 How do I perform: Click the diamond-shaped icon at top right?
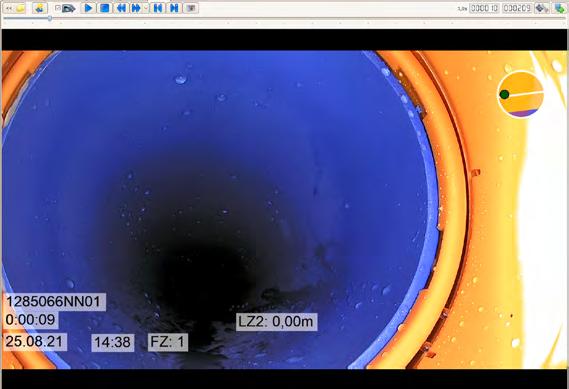[x=540, y=8]
